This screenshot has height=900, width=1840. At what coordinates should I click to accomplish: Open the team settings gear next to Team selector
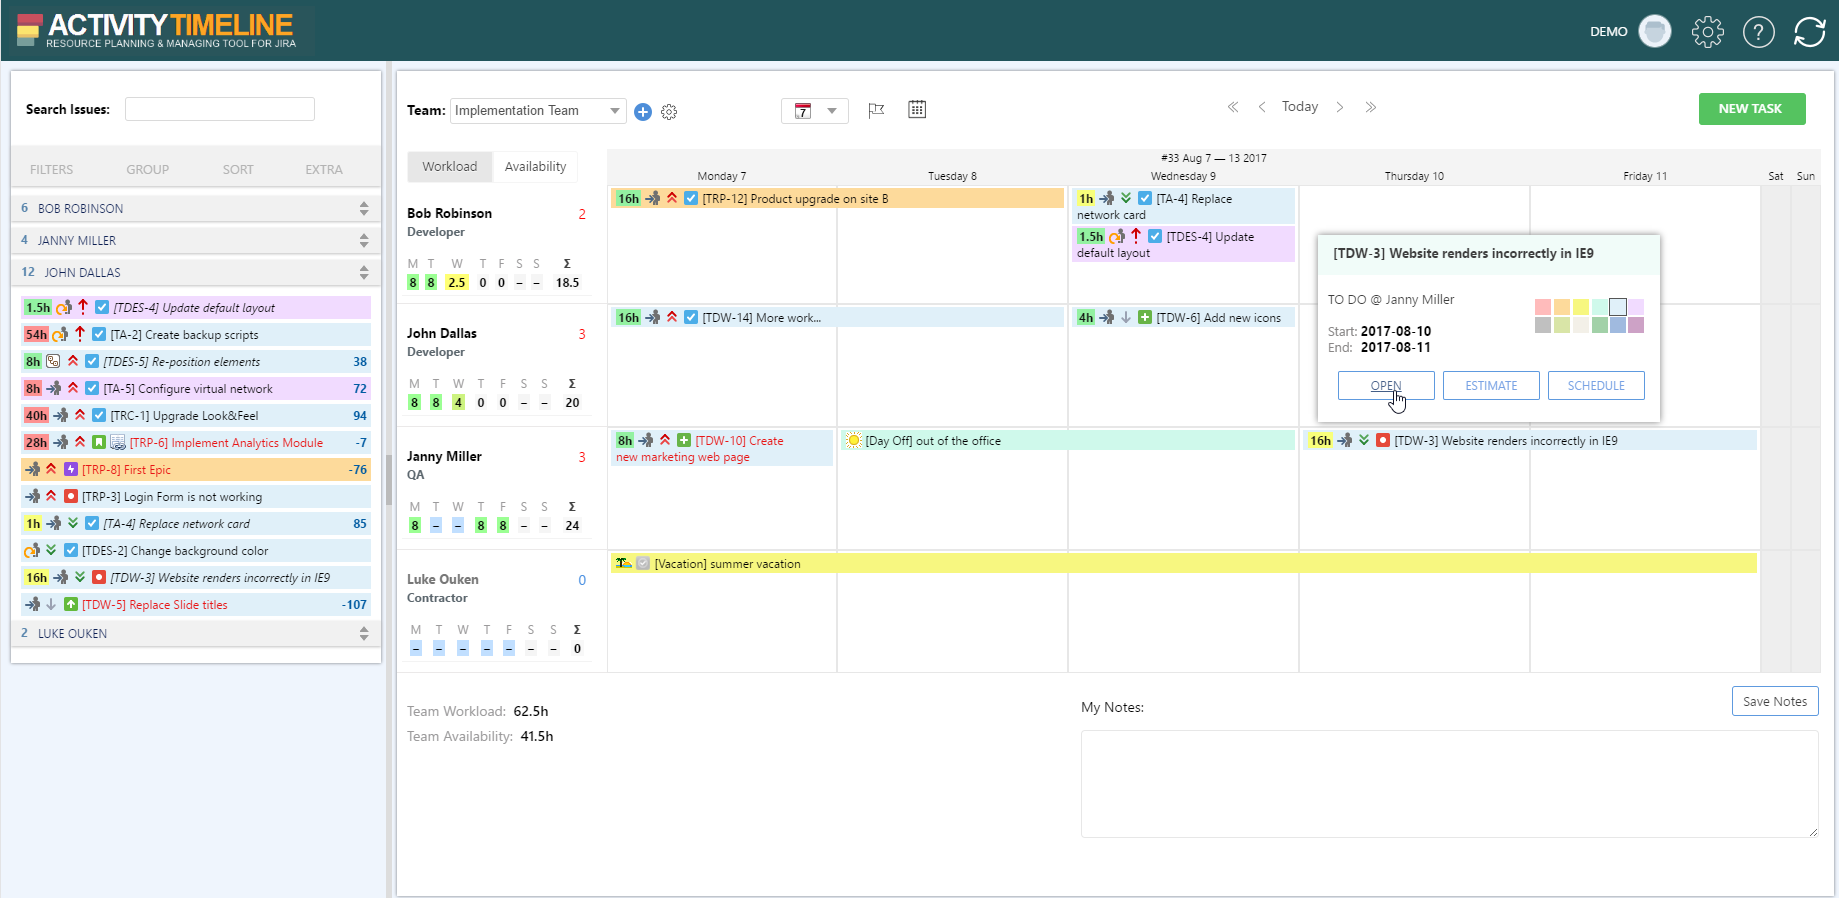click(x=669, y=111)
